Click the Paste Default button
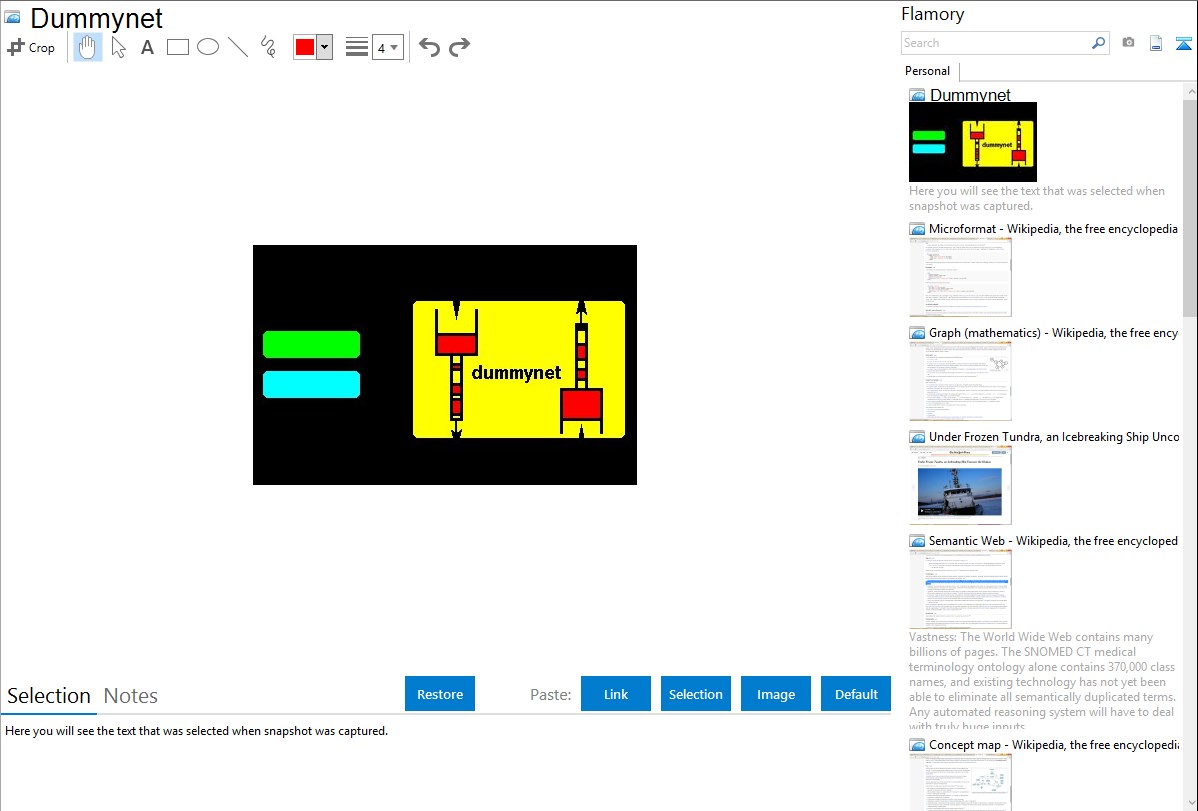This screenshot has height=811, width=1198. pos(856,694)
